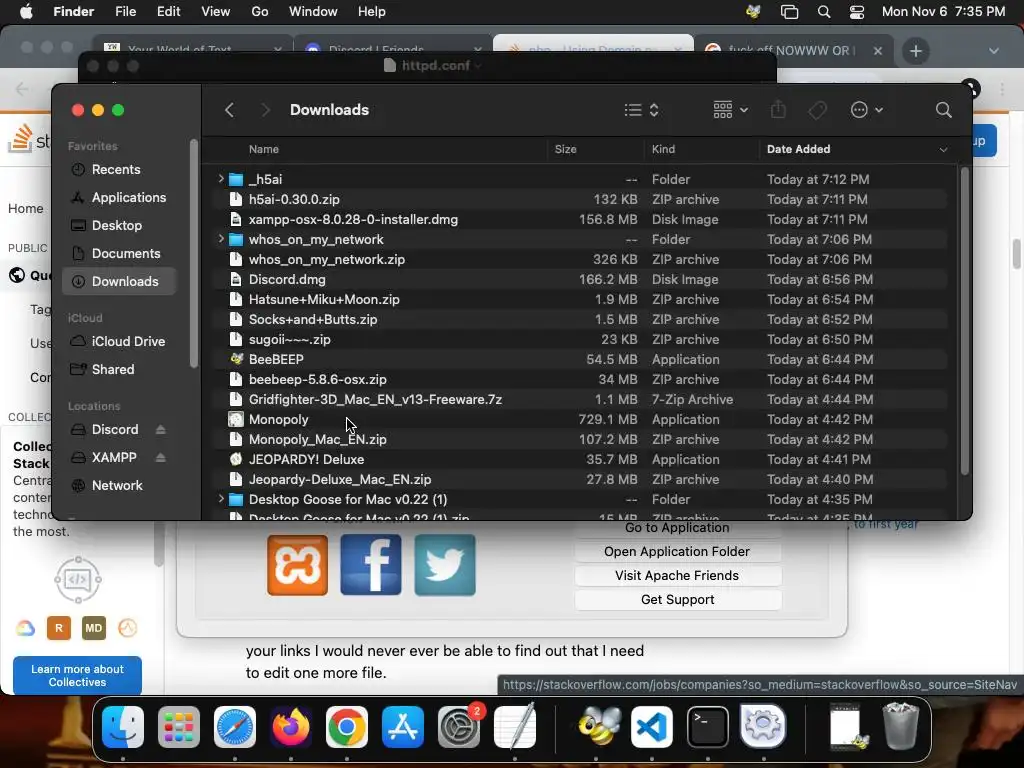The image size is (1024, 768).
Task: Eject the Discord volume in sidebar
Action: [x=161, y=430]
